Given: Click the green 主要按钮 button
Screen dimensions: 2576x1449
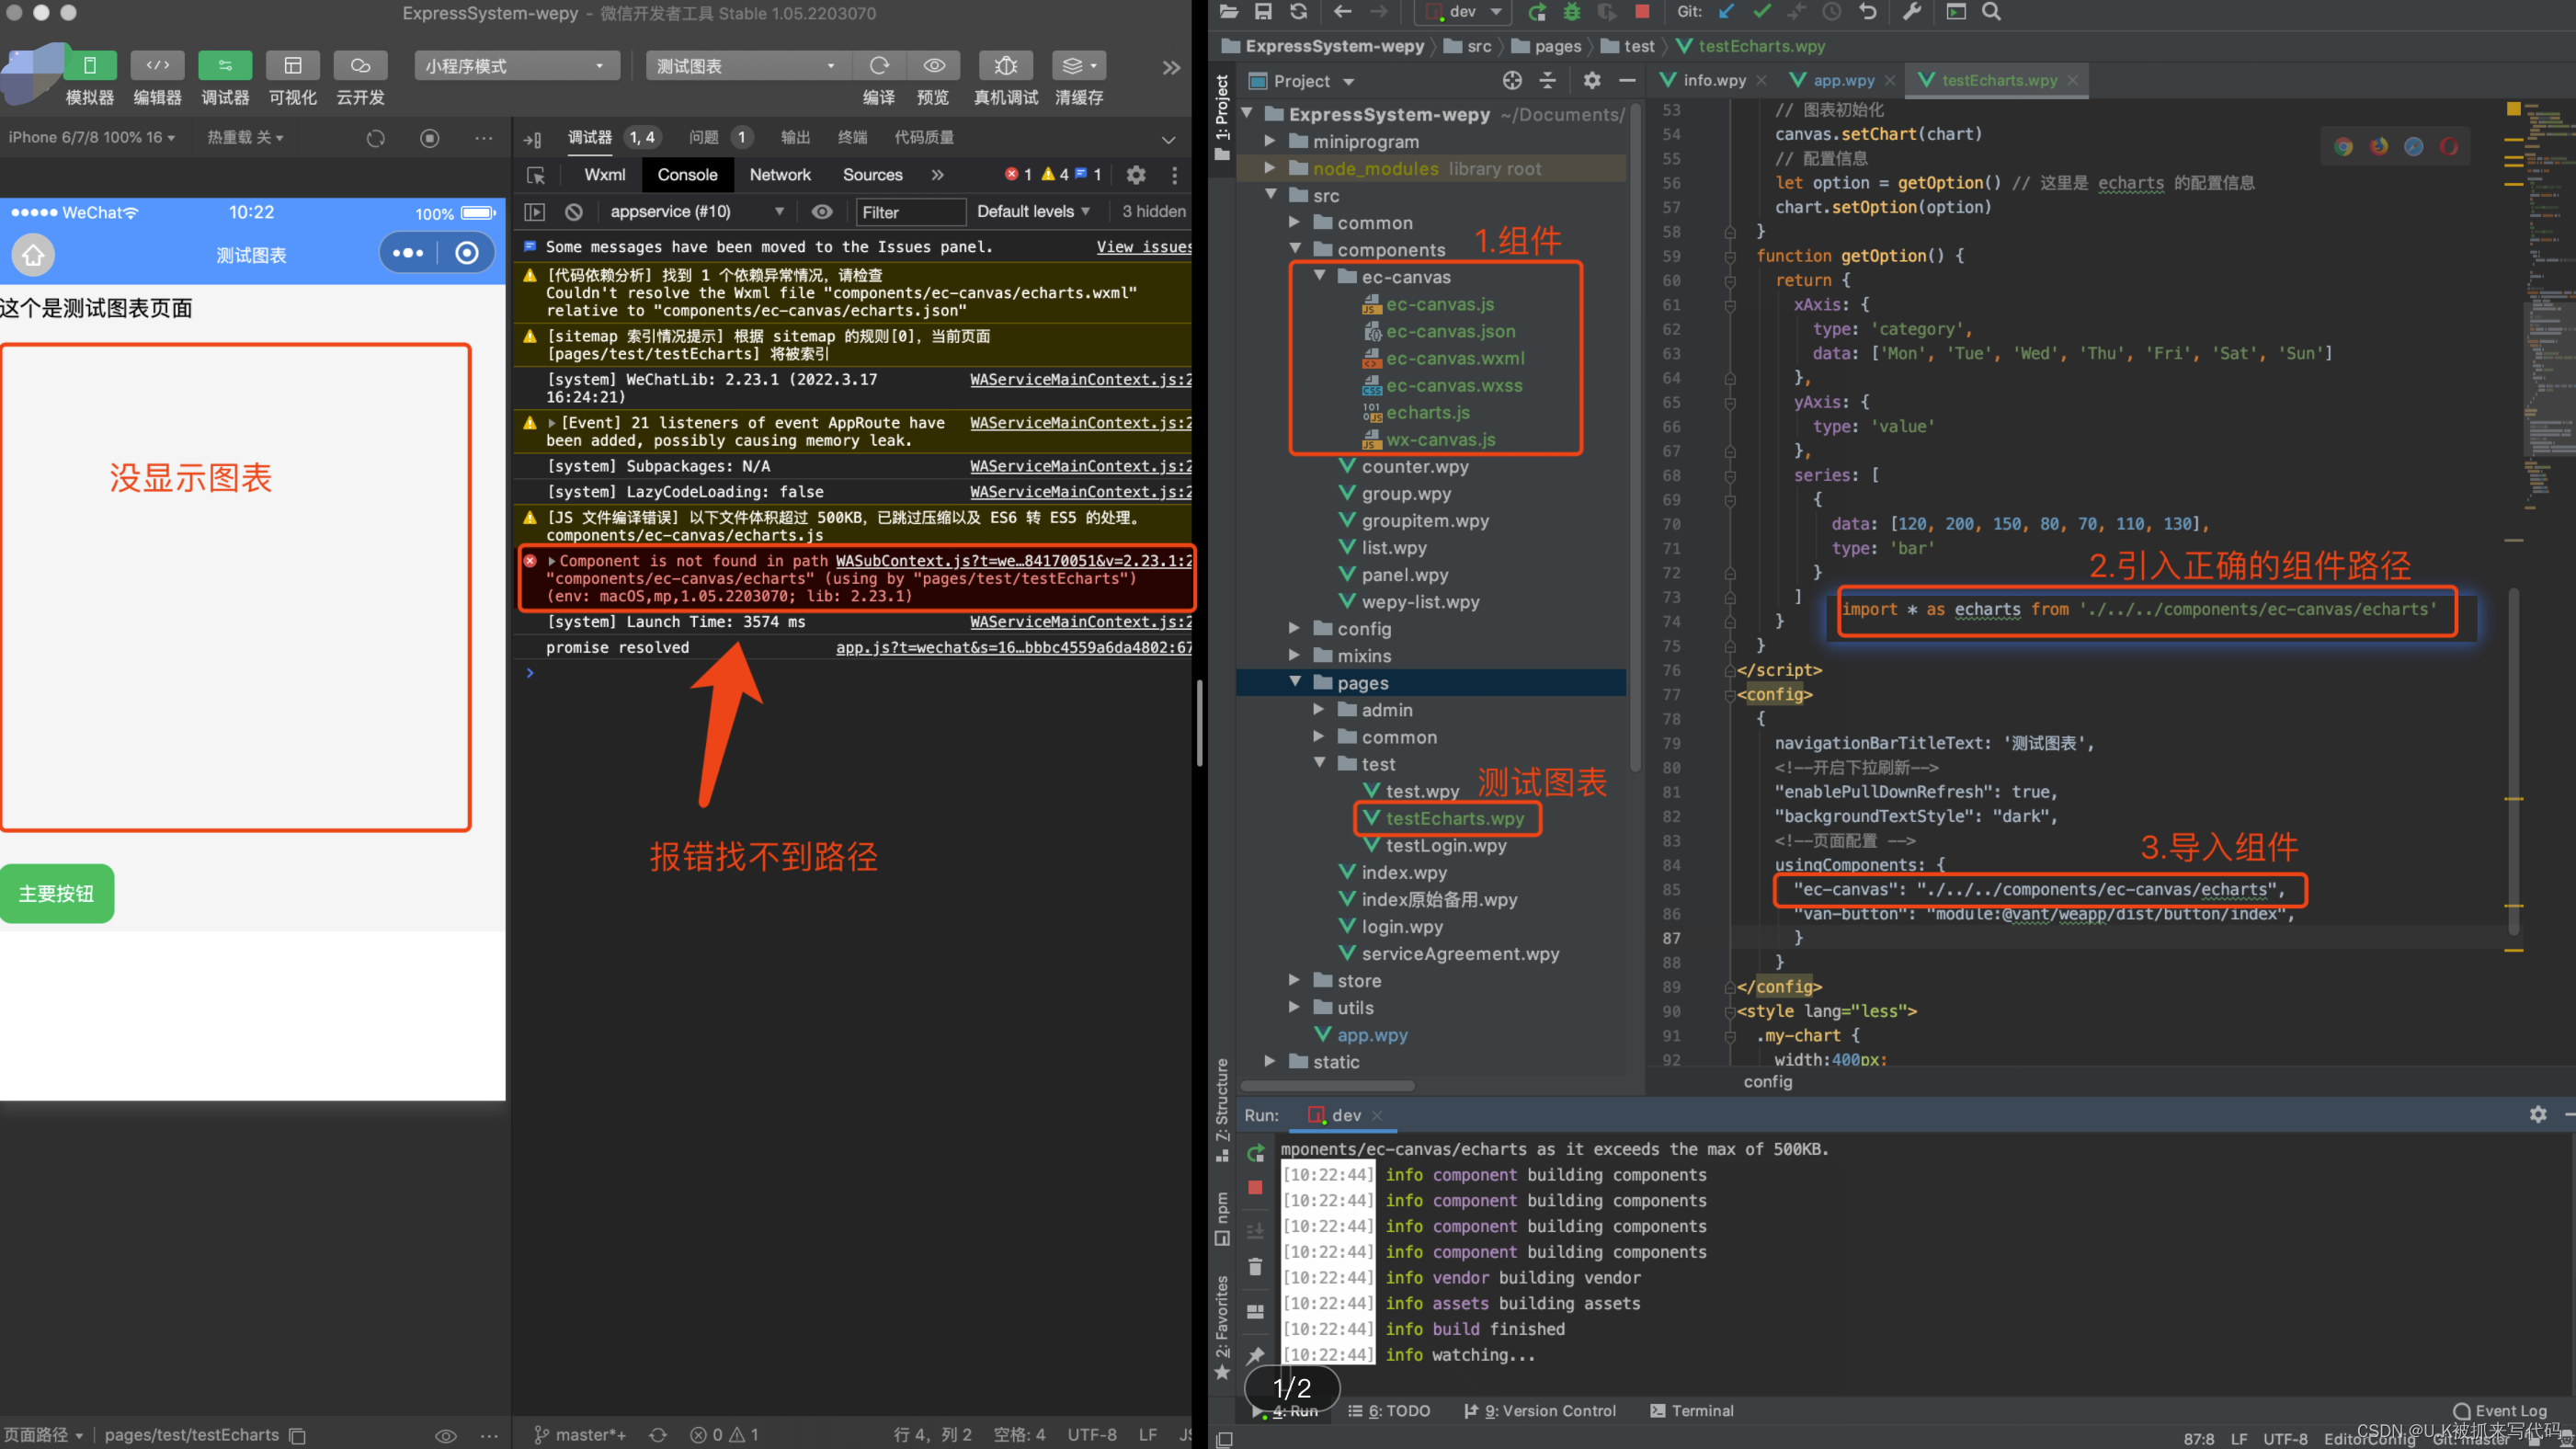Looking at the screenshot, I should [57, 893].
